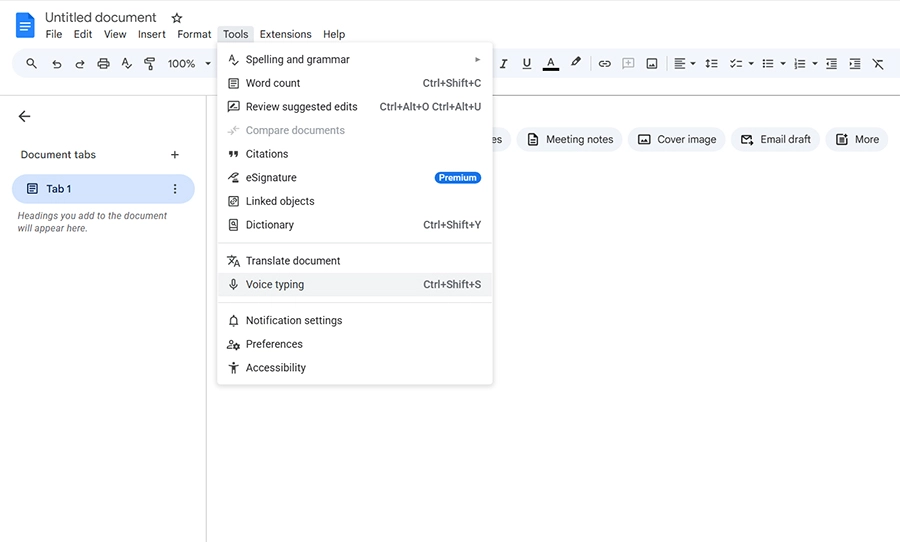
Task: Expand the Spelling and grammar submenu
Action: [355, 60]
